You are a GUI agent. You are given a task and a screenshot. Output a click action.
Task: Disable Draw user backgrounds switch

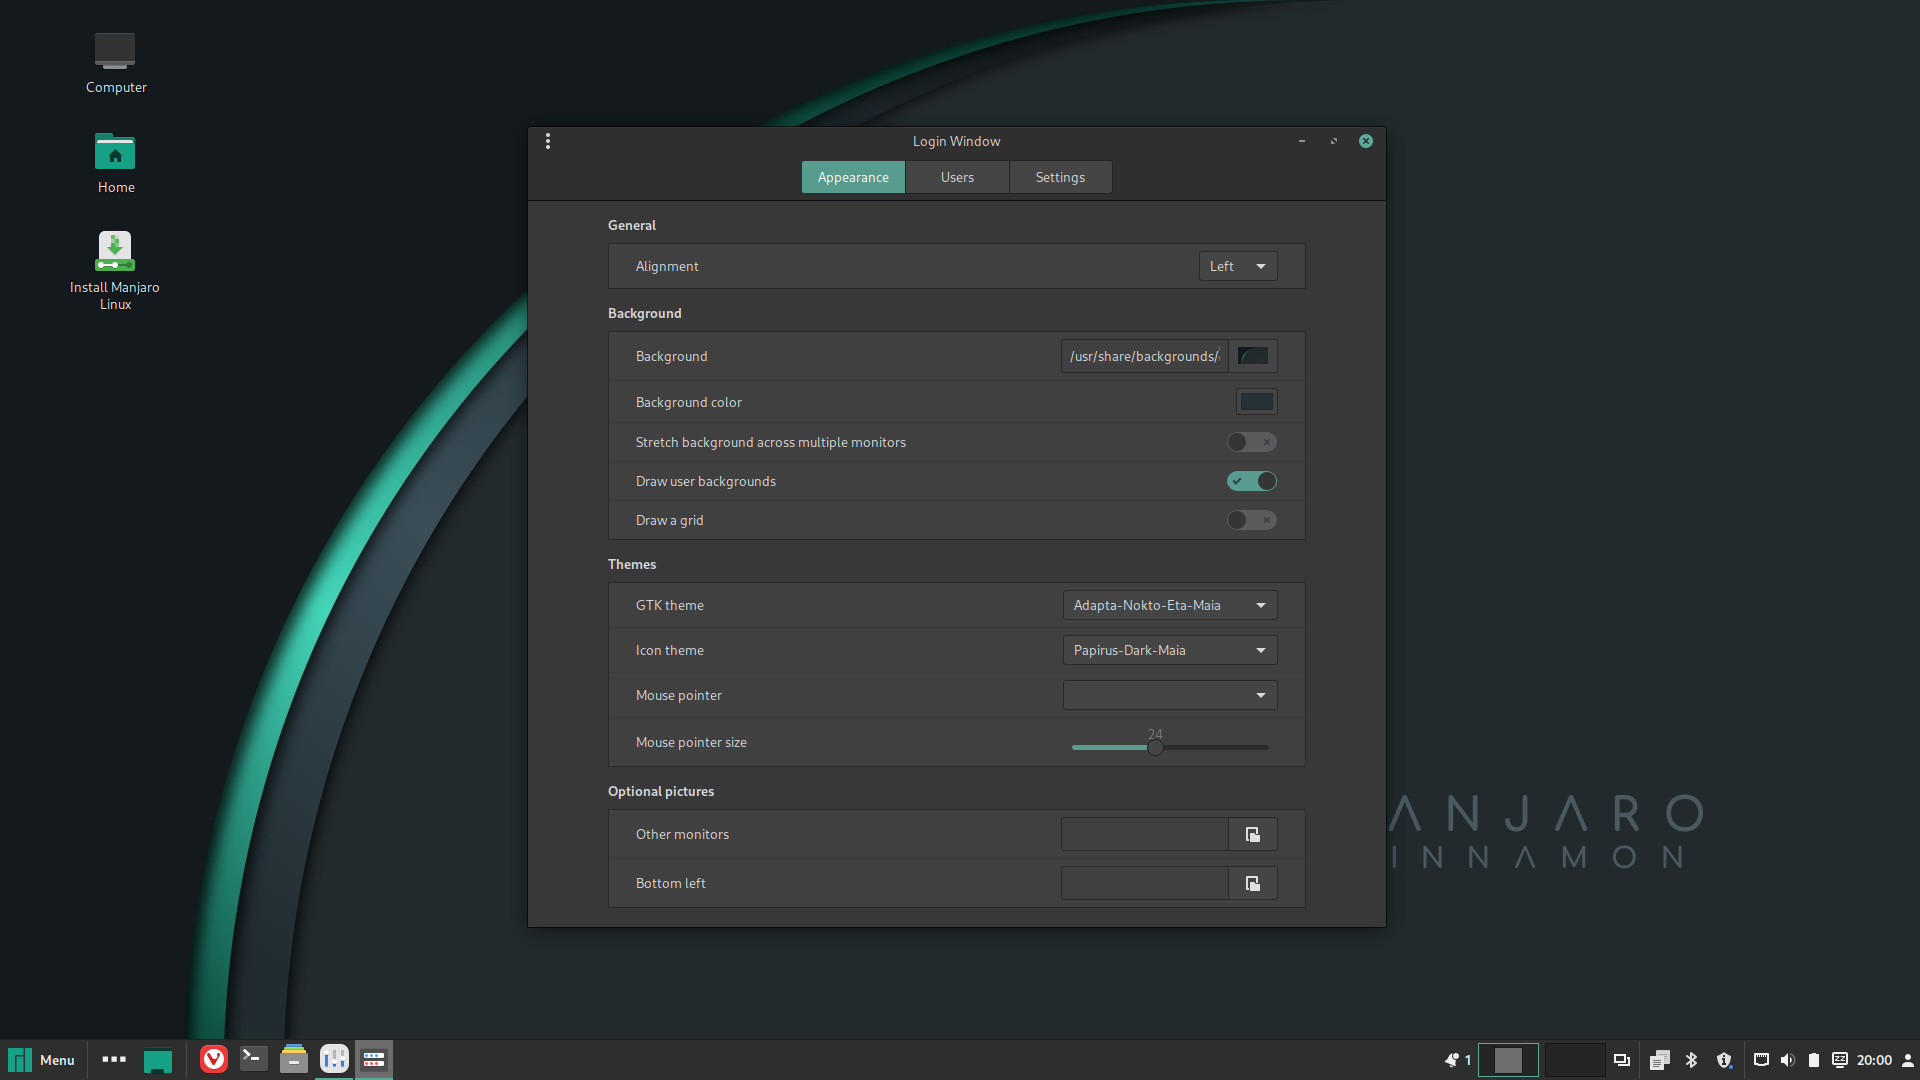click(1251, 481)
